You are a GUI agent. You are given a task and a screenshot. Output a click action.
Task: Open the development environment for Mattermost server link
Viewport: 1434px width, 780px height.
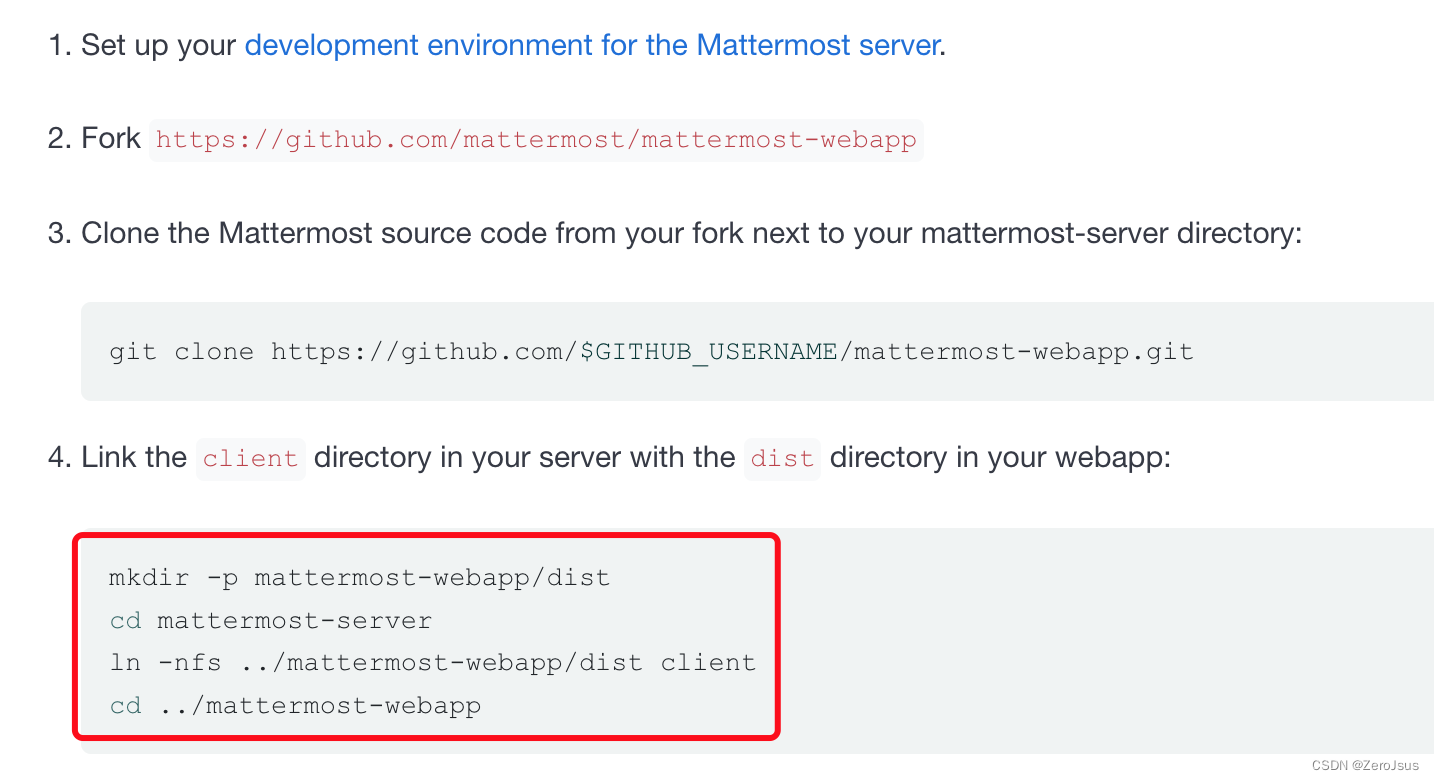[592, 45]
